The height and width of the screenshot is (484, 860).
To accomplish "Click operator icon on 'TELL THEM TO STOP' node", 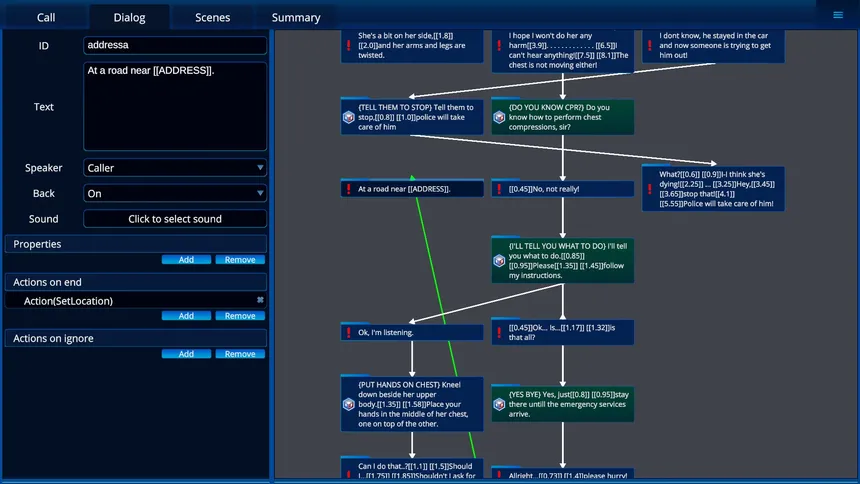I will tap(349, 117).
